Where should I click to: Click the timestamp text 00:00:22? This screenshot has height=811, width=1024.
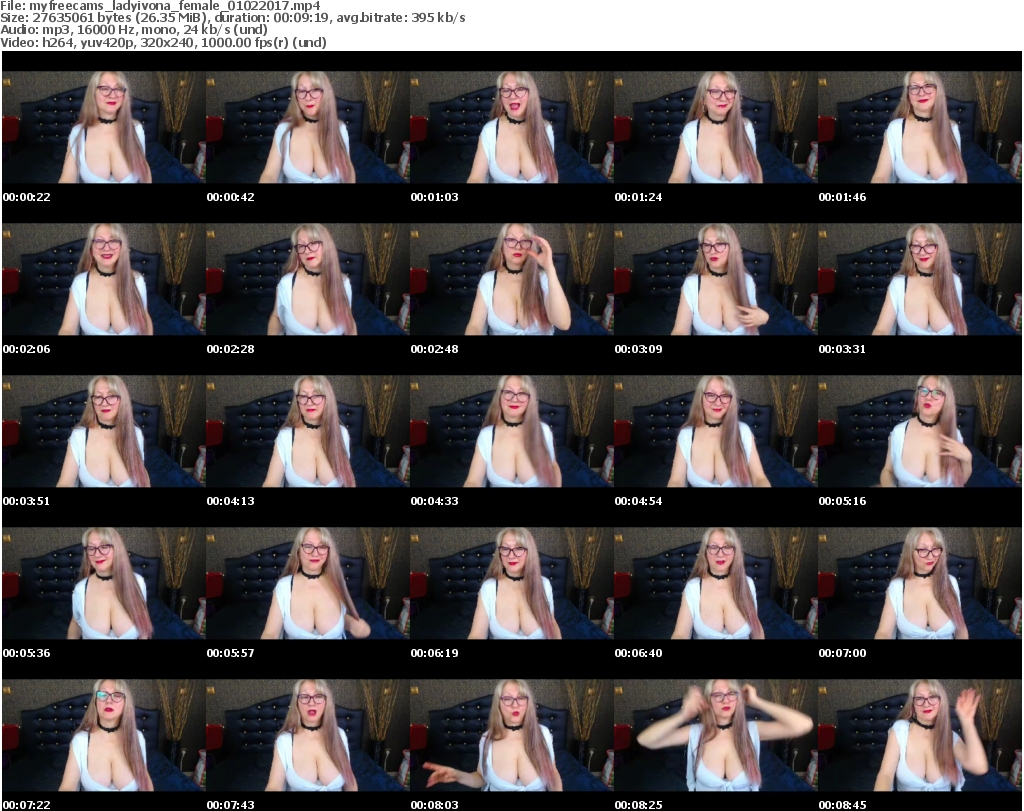[x=26, y=197]
